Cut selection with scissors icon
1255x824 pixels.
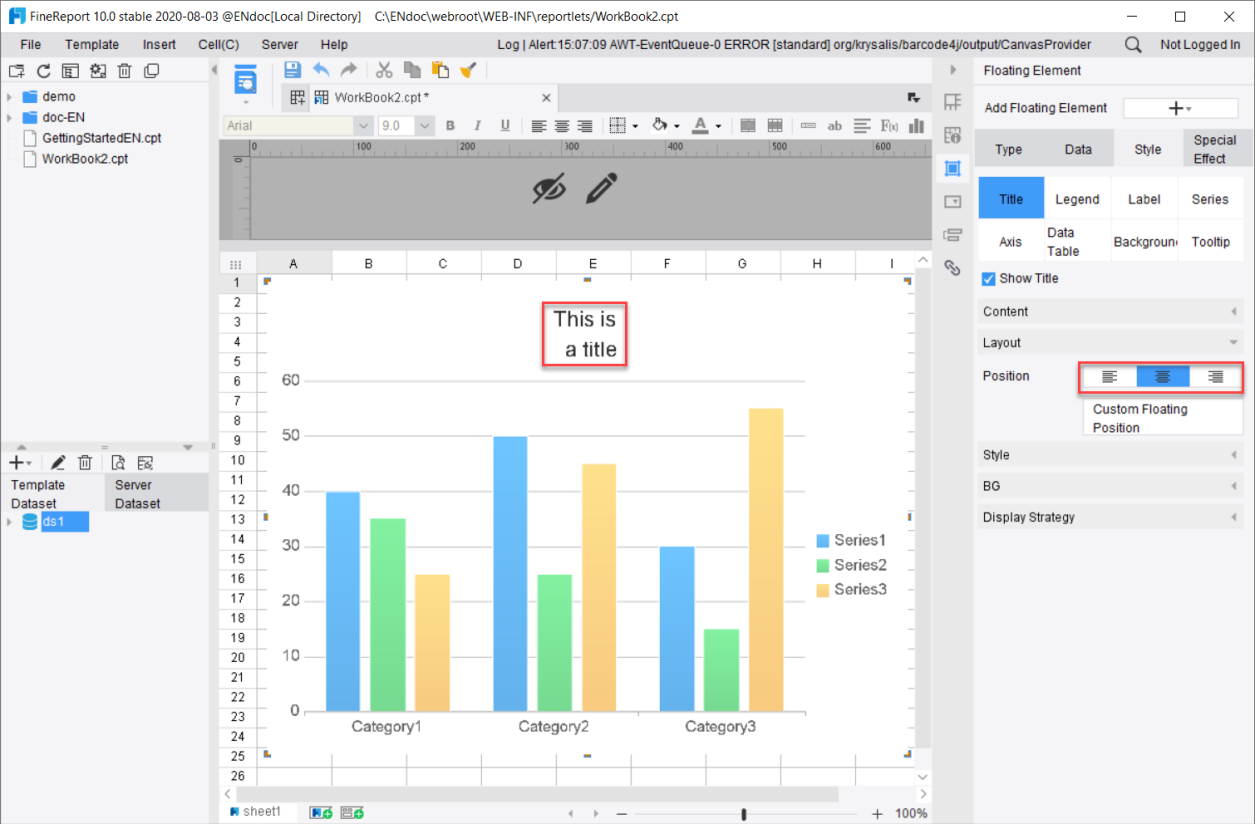(x=384, y=70)
